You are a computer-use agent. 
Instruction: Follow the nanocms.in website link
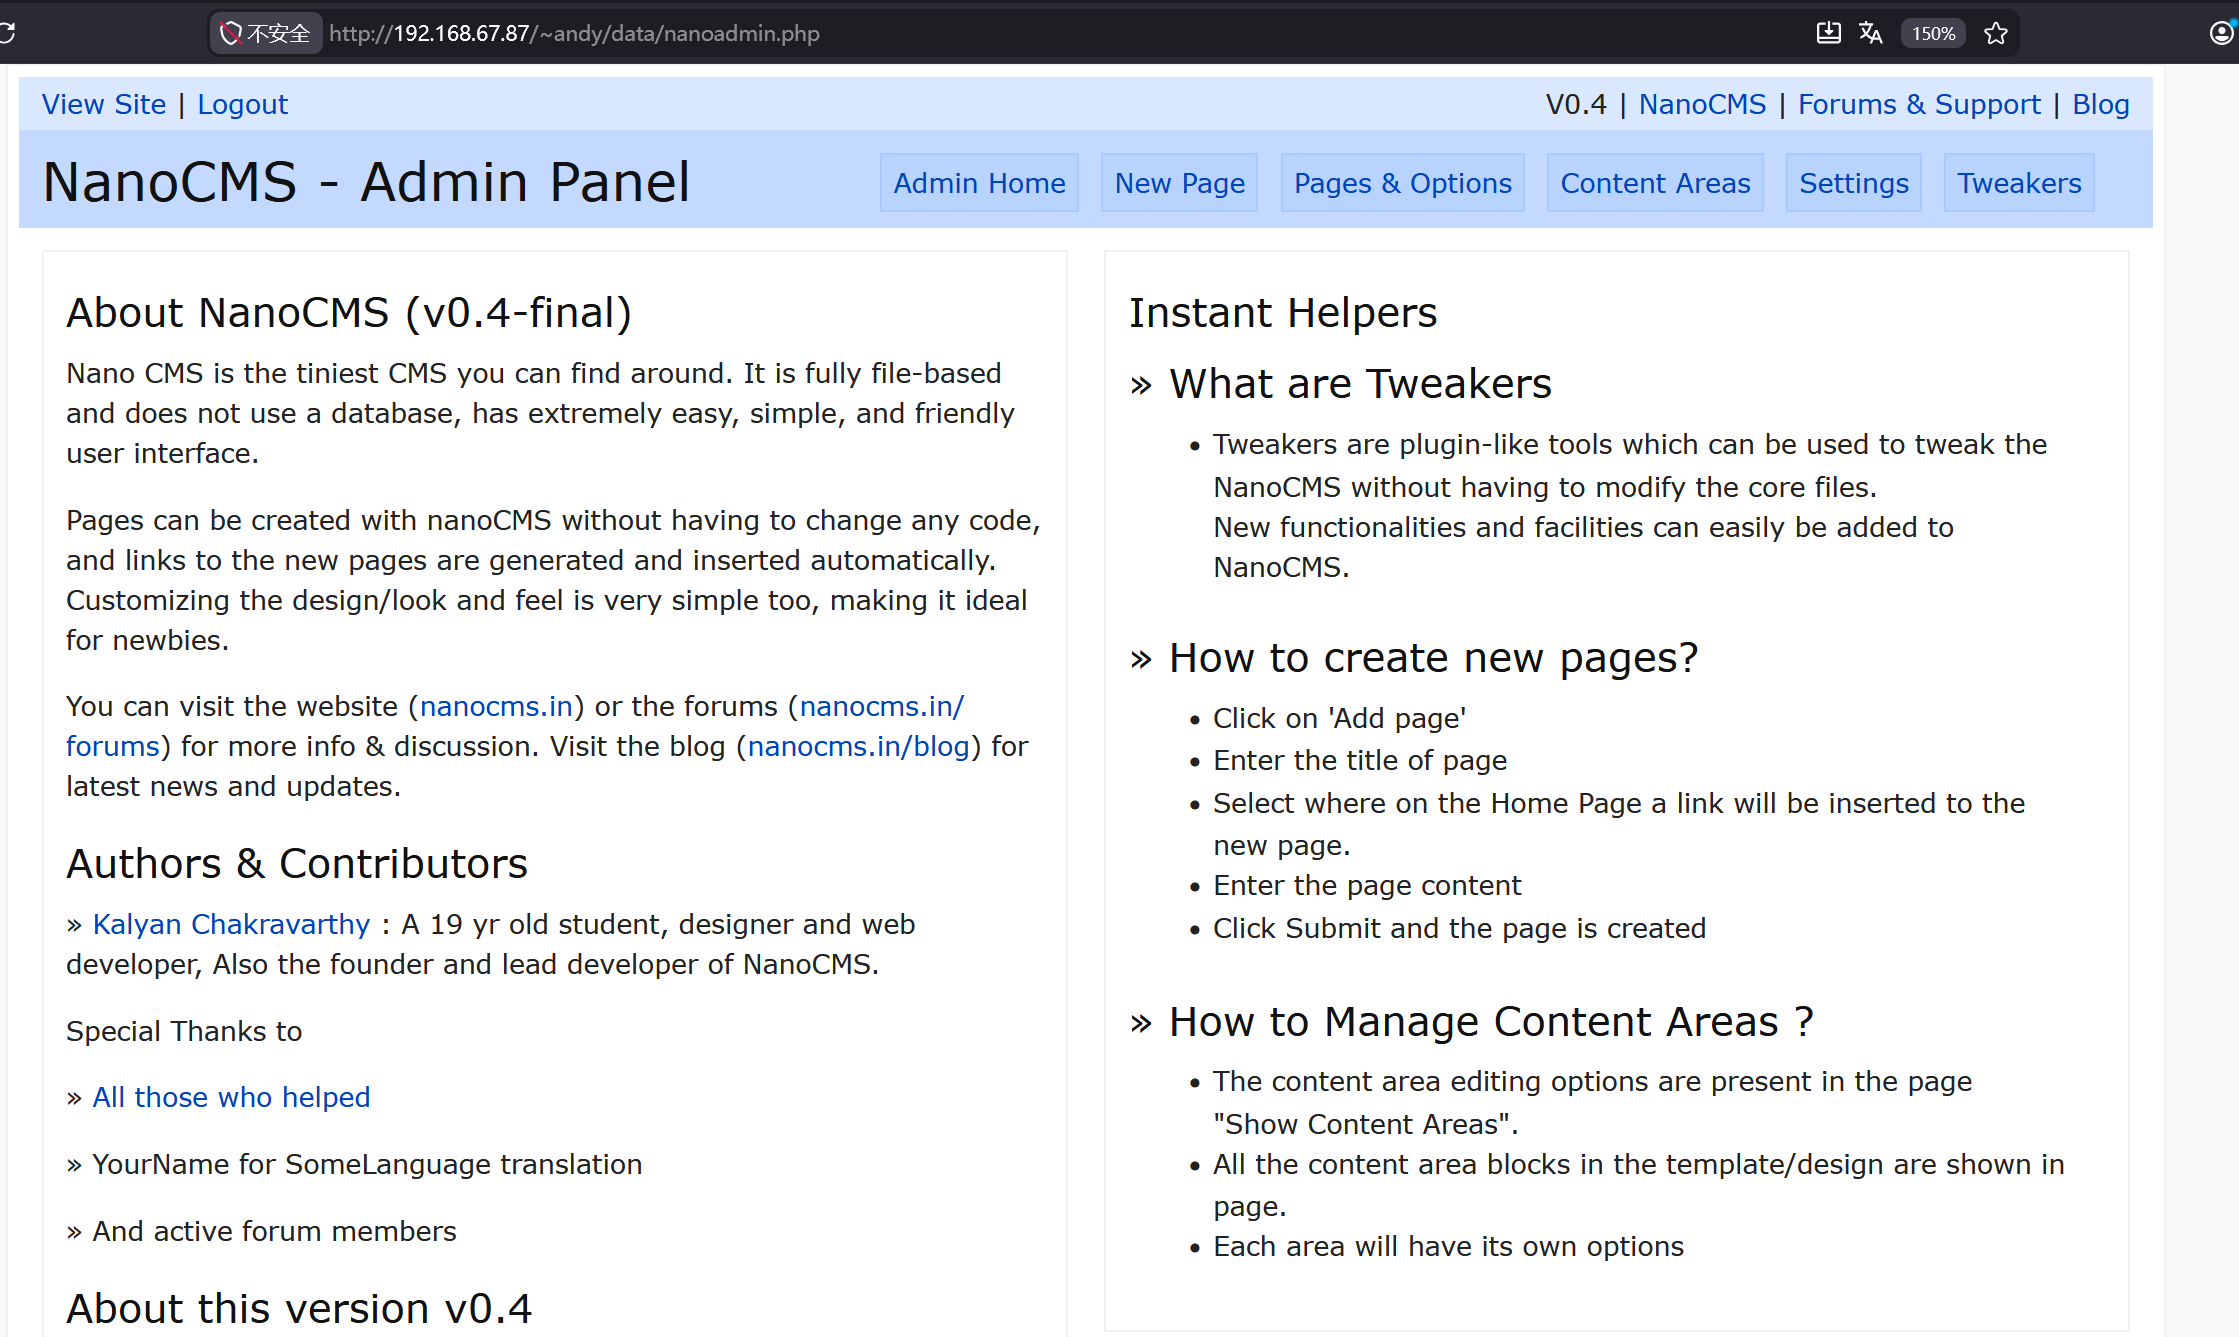(x=496, y=707)
